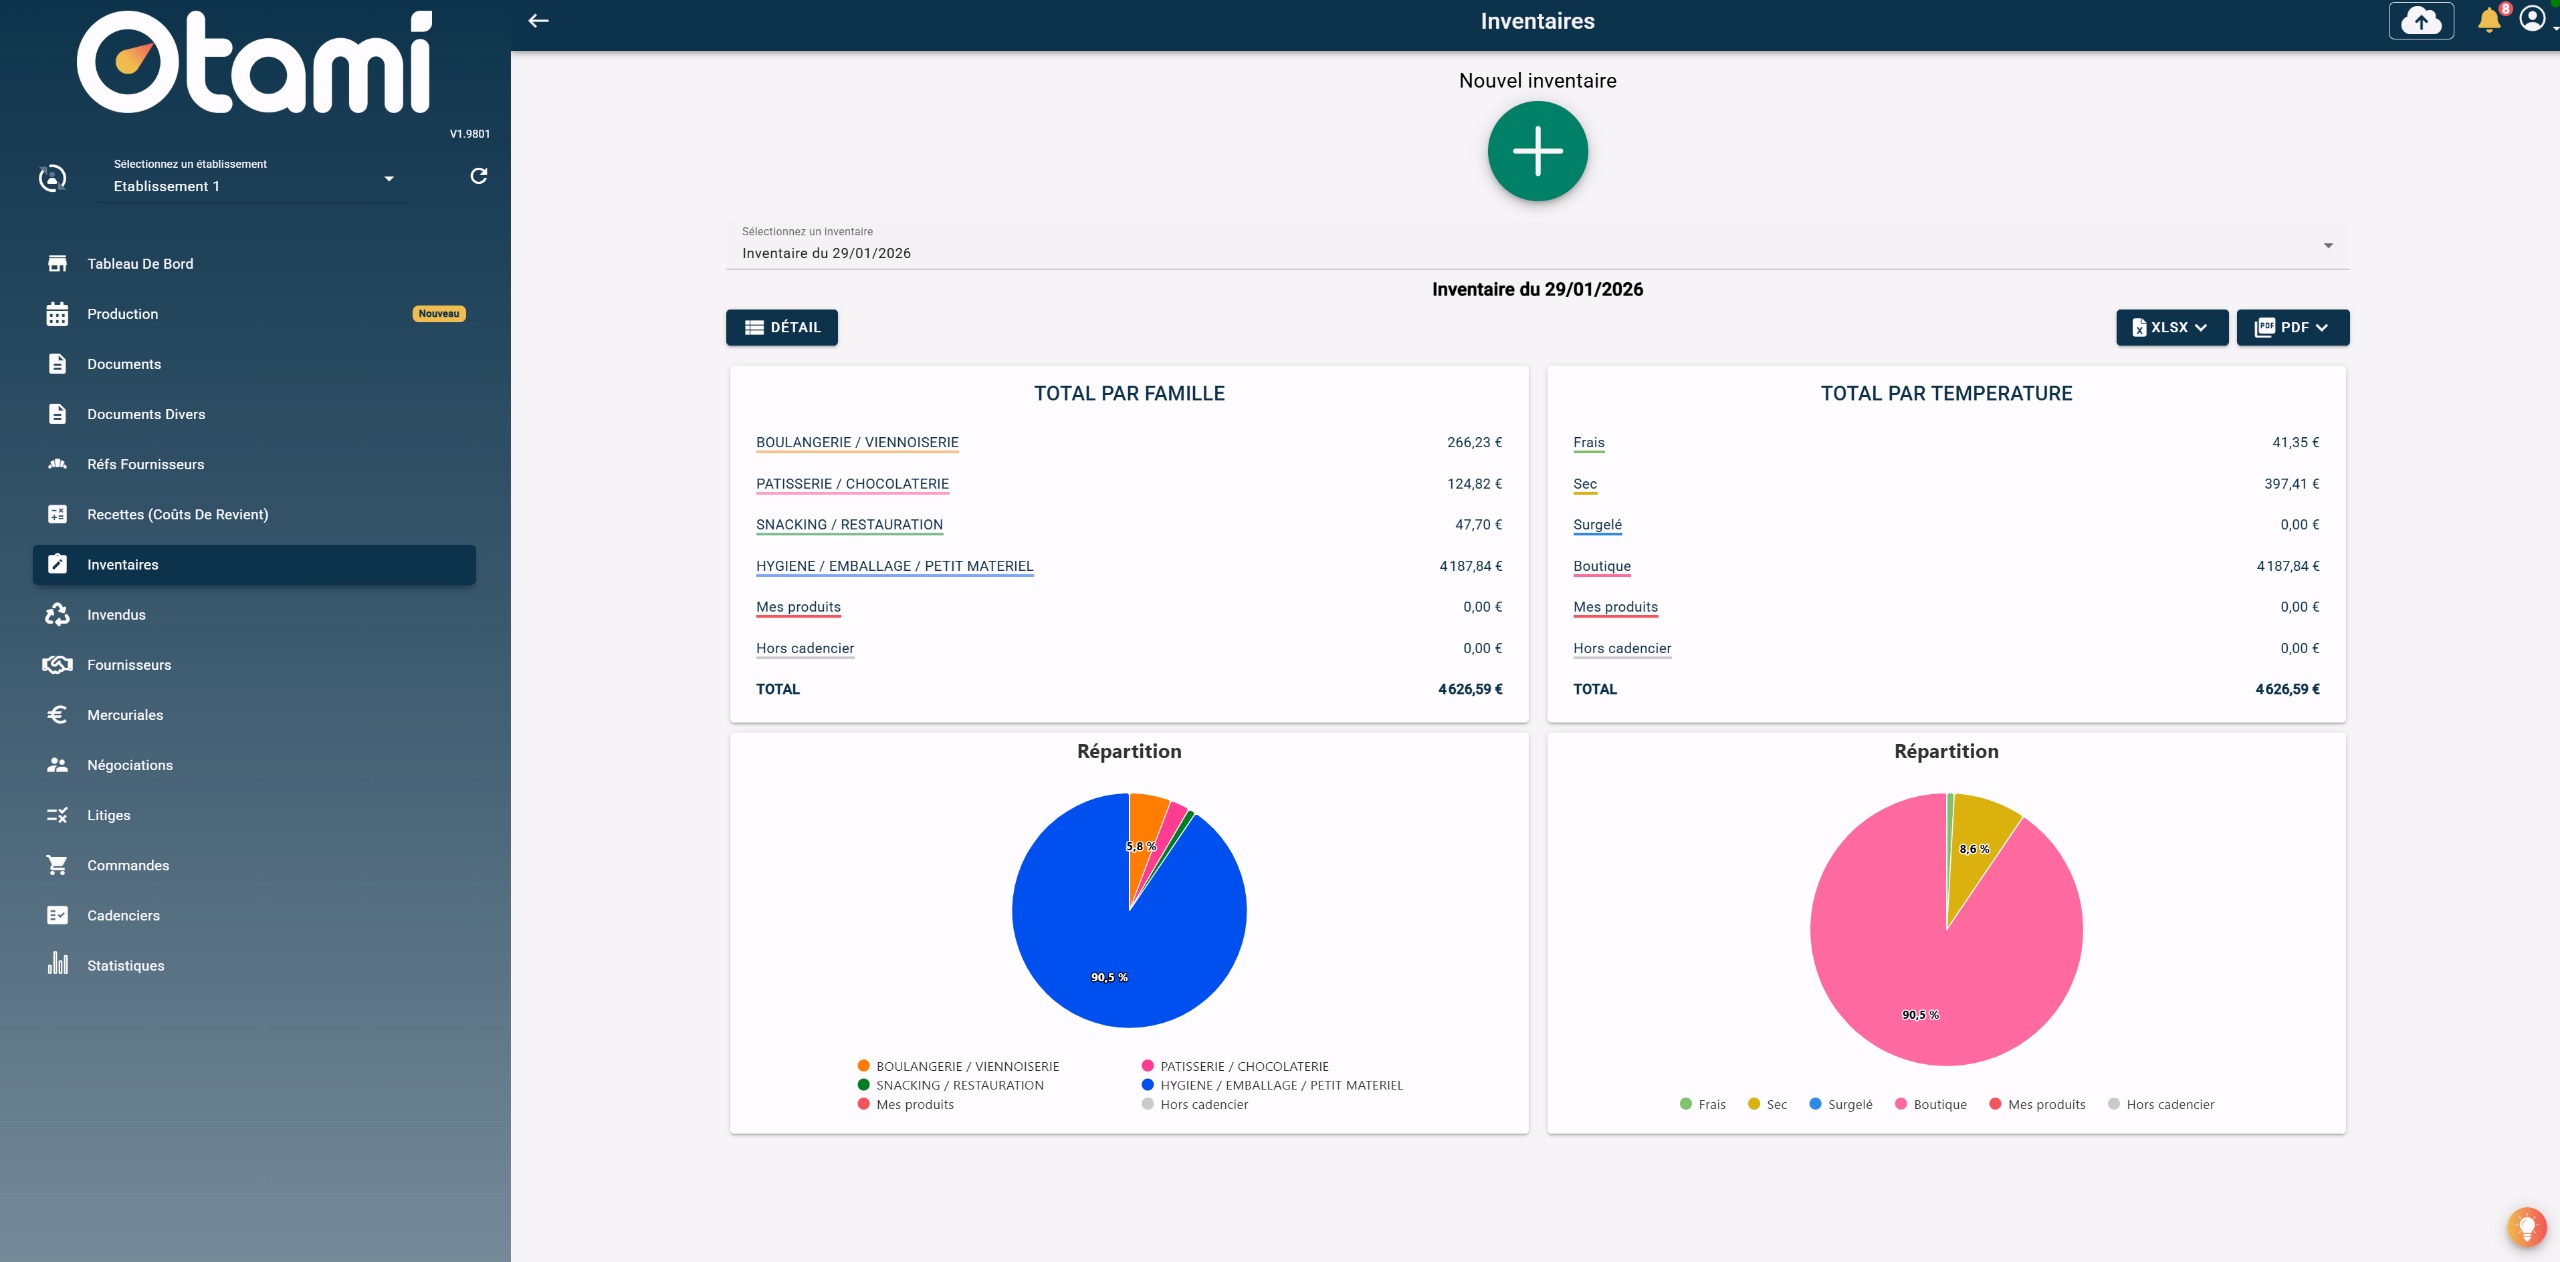Go to Commandes menu item
Screen dimensions: 2560x1262
(x=128, y=865)
